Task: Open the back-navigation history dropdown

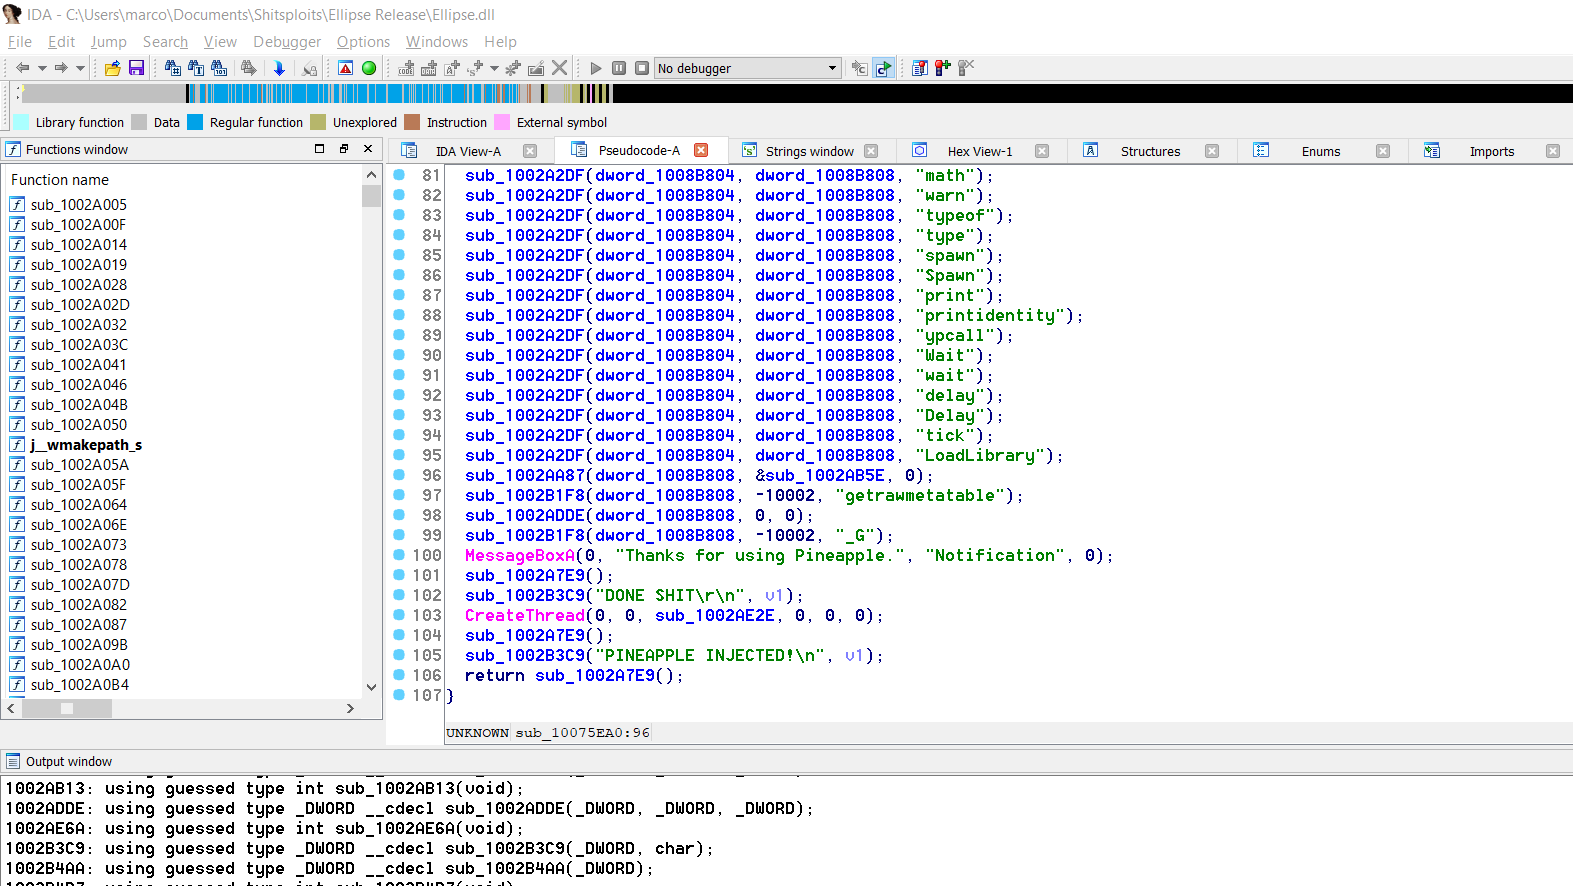Action: [42, 68]
